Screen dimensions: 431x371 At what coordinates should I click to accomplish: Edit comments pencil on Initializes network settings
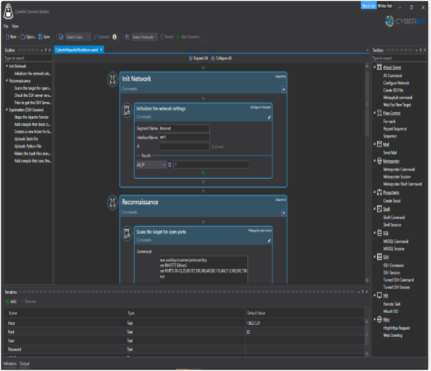point(269,118)
